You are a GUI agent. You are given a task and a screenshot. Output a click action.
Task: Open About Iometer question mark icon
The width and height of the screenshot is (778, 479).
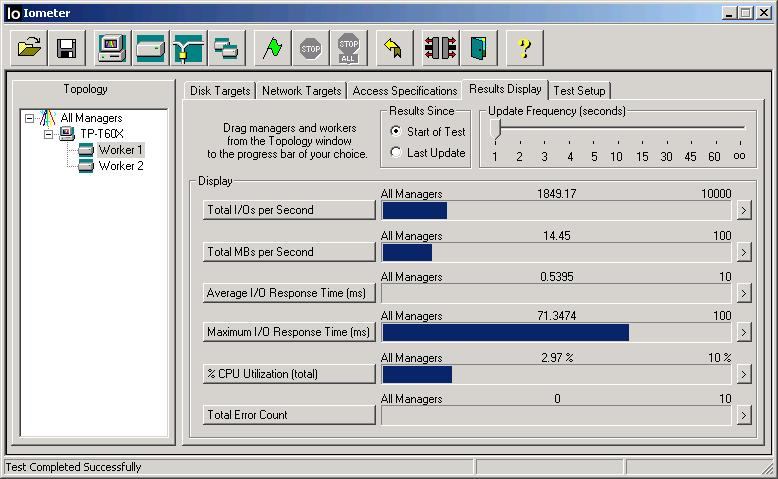(524, 48)
